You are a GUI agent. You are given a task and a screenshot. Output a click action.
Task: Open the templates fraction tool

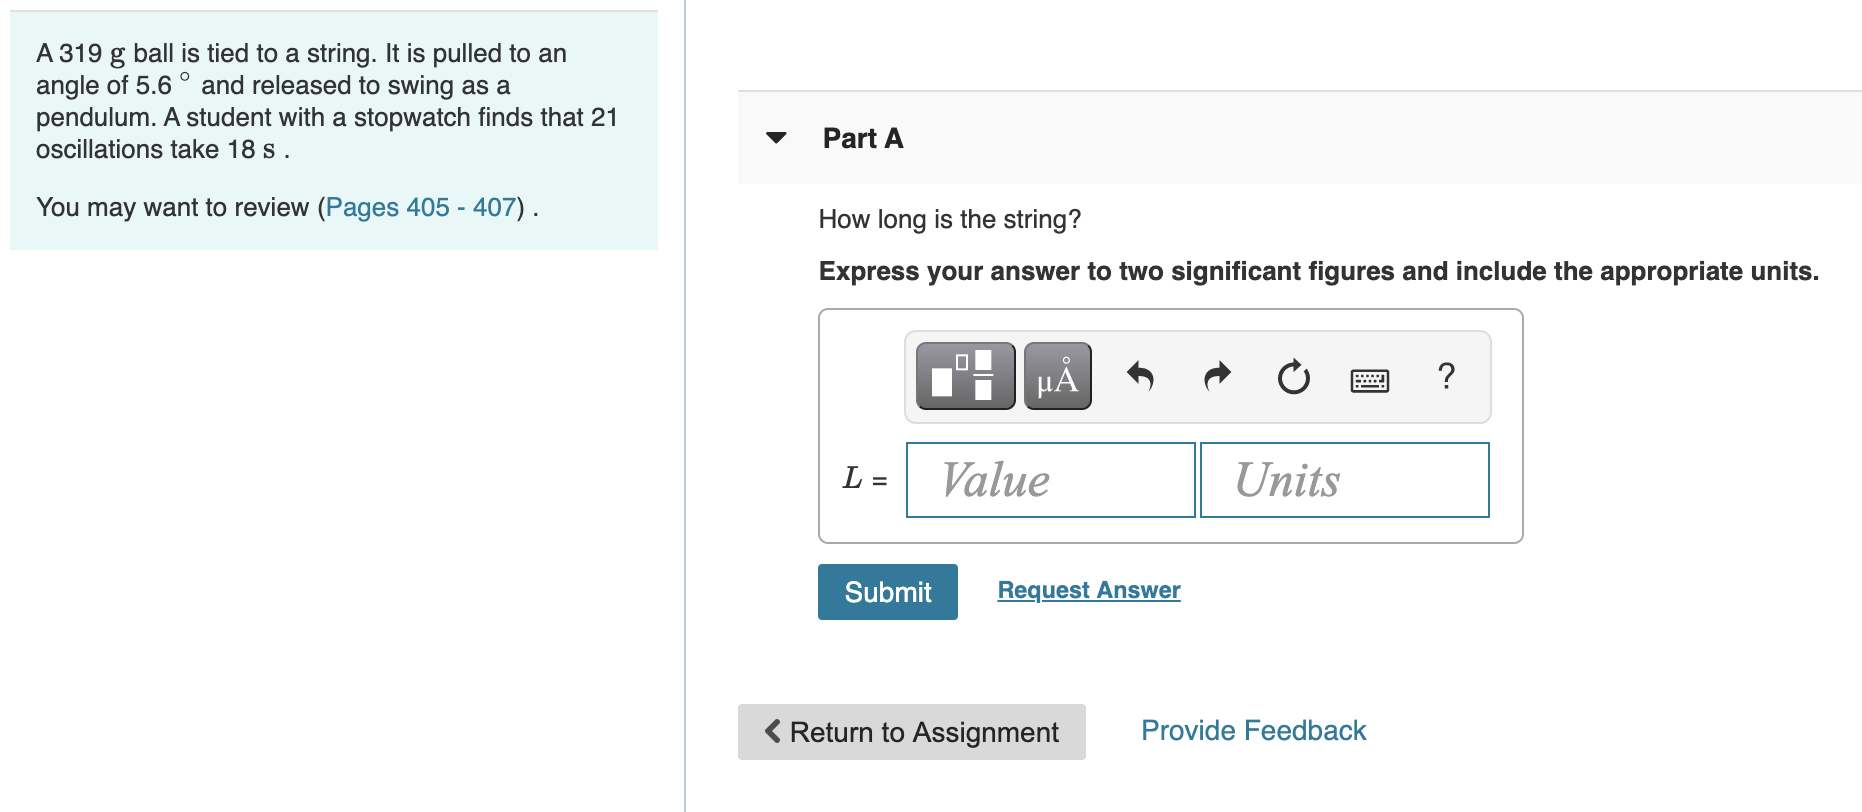(x=965, y=376)
